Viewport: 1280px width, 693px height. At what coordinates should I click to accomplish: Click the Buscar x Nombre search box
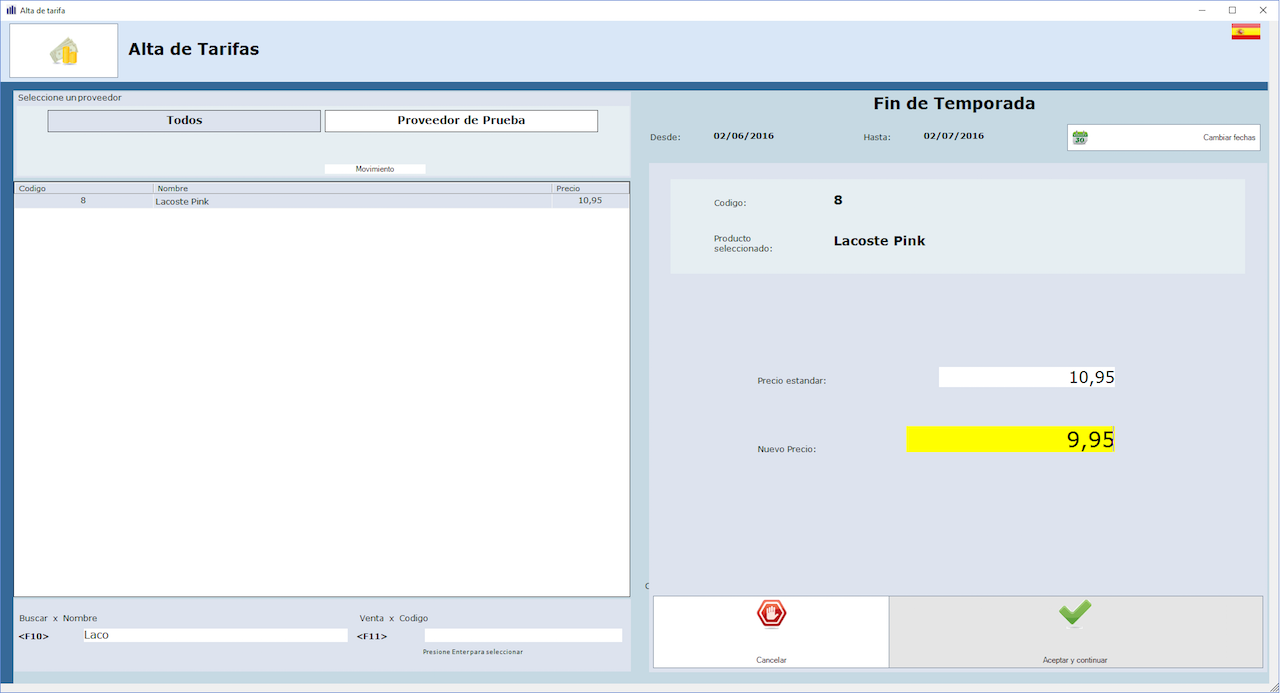(214, 635)
